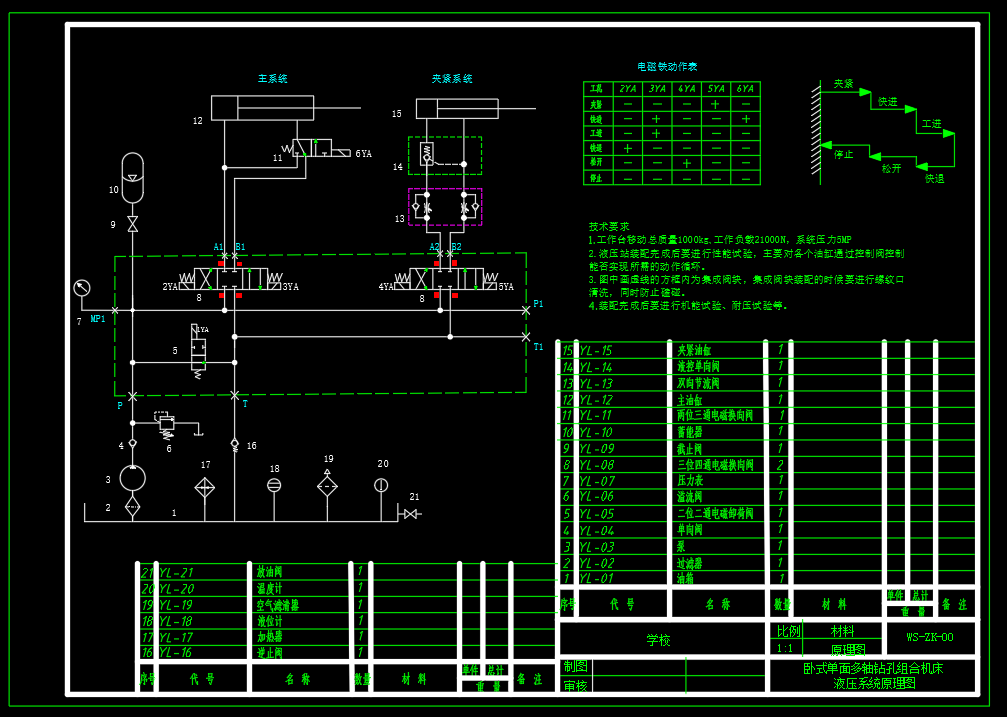Select the 压力表 parts list entry
Image resolution: width=1007 pixels, height=717 pixels.
tap(690, 481)
